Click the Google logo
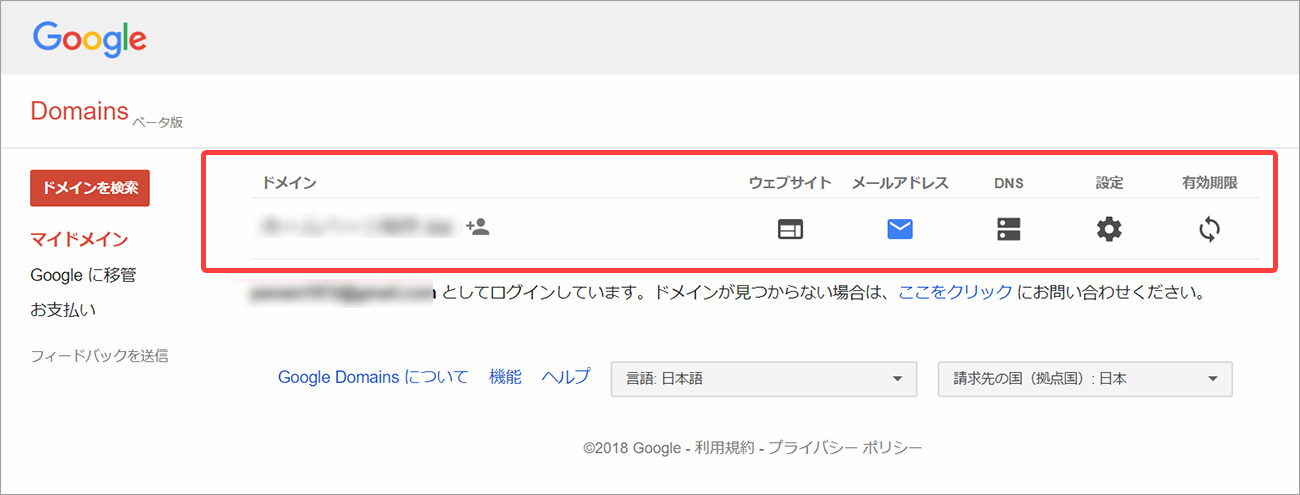The image size is (1300, 495). click(x=89, y=39)
